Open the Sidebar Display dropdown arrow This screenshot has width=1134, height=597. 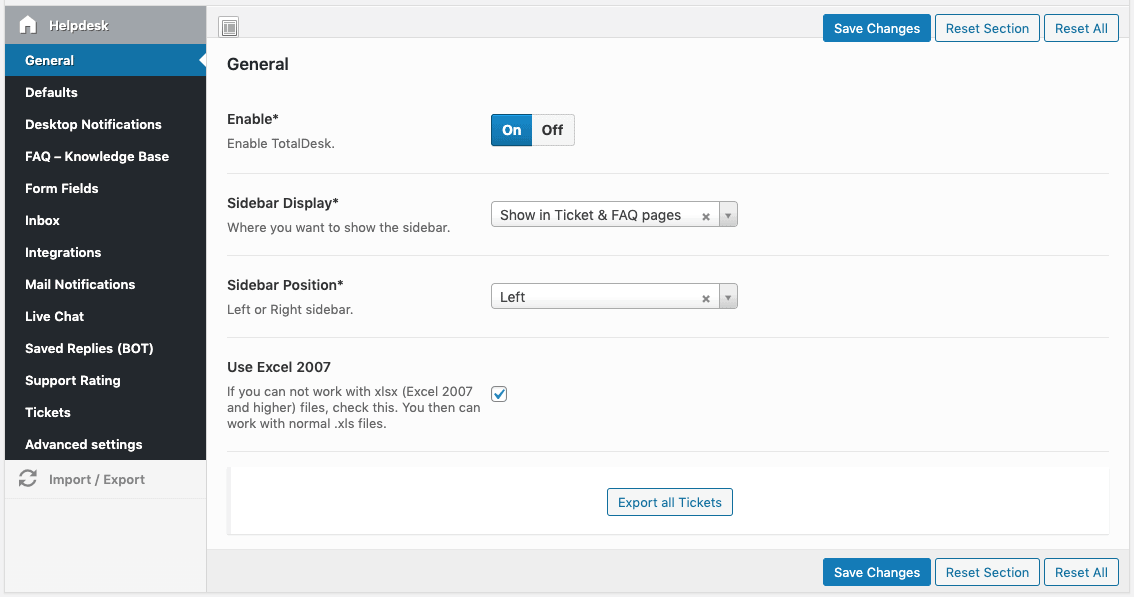[728, 214]
